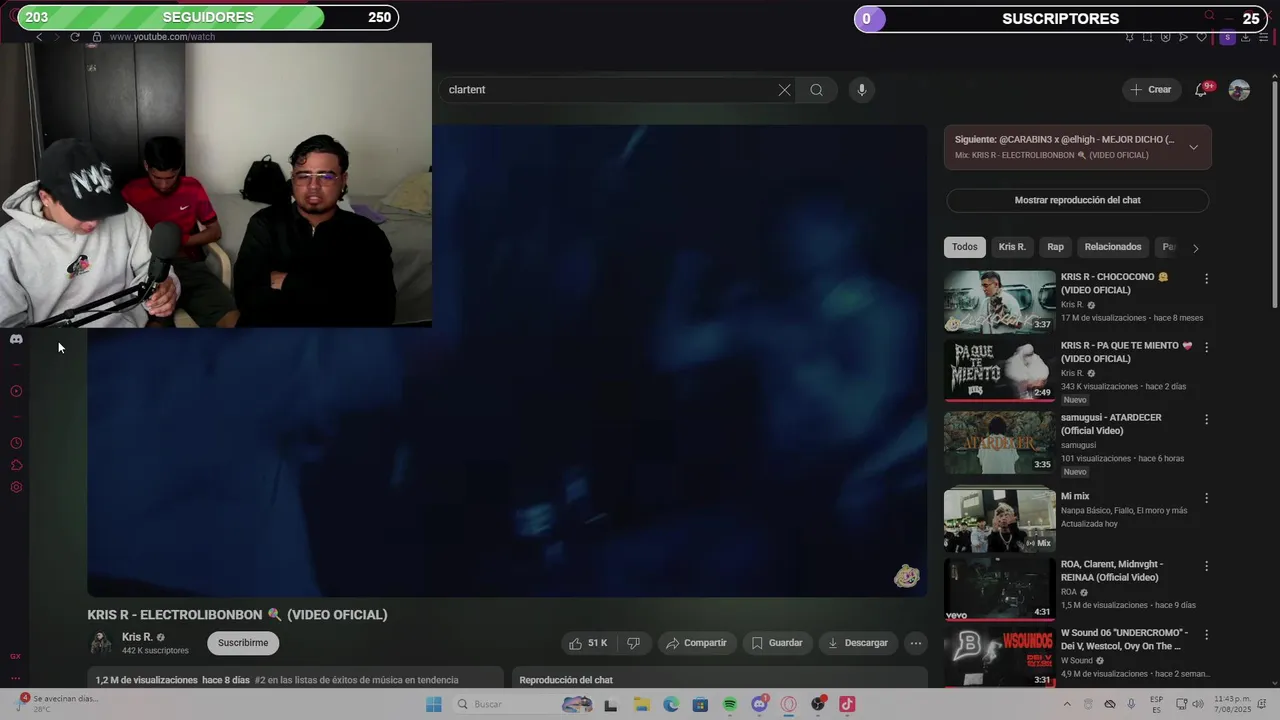Show hidden system tray icons
Image resolution: width=1280 pixels, height=720 pixels.
tap(1067, 704)
